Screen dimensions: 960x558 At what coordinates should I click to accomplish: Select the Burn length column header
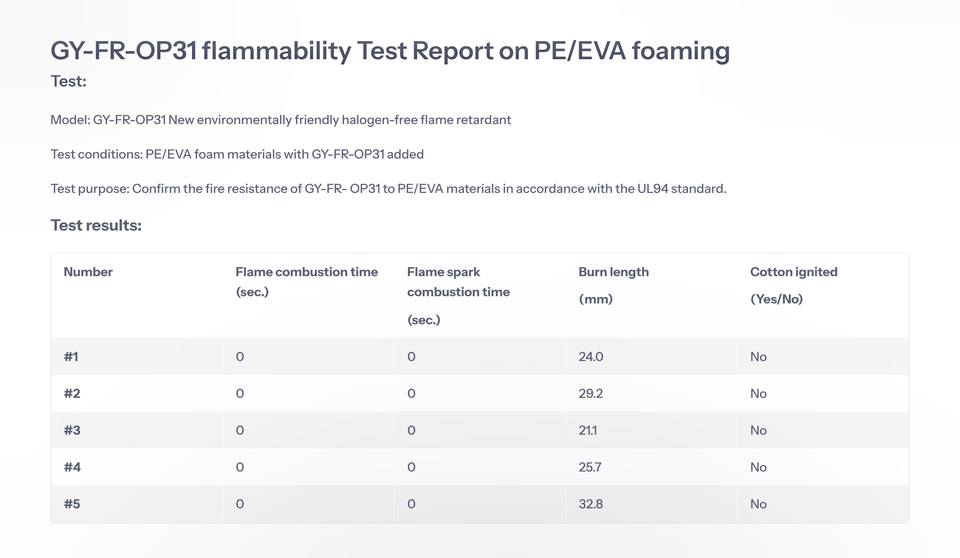pyautogui.click(x=613, y=284)
